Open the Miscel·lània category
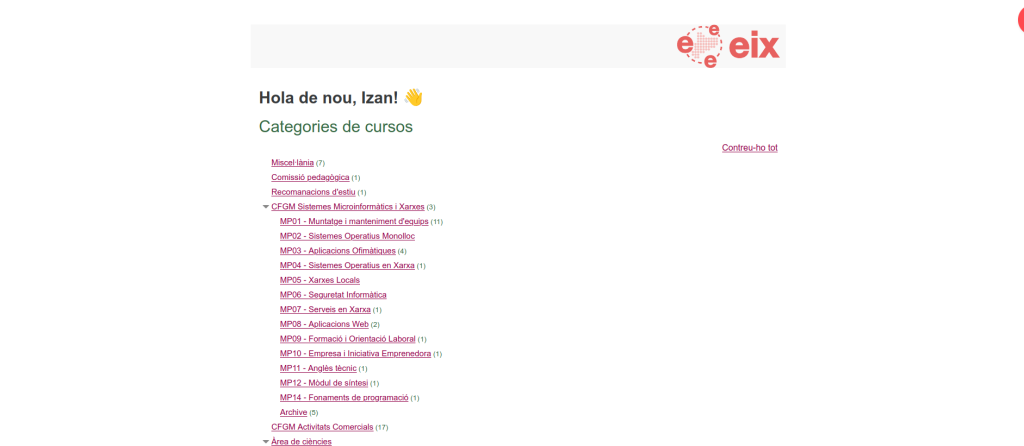Screen dimensions: 1024x446 coord(292,162)
